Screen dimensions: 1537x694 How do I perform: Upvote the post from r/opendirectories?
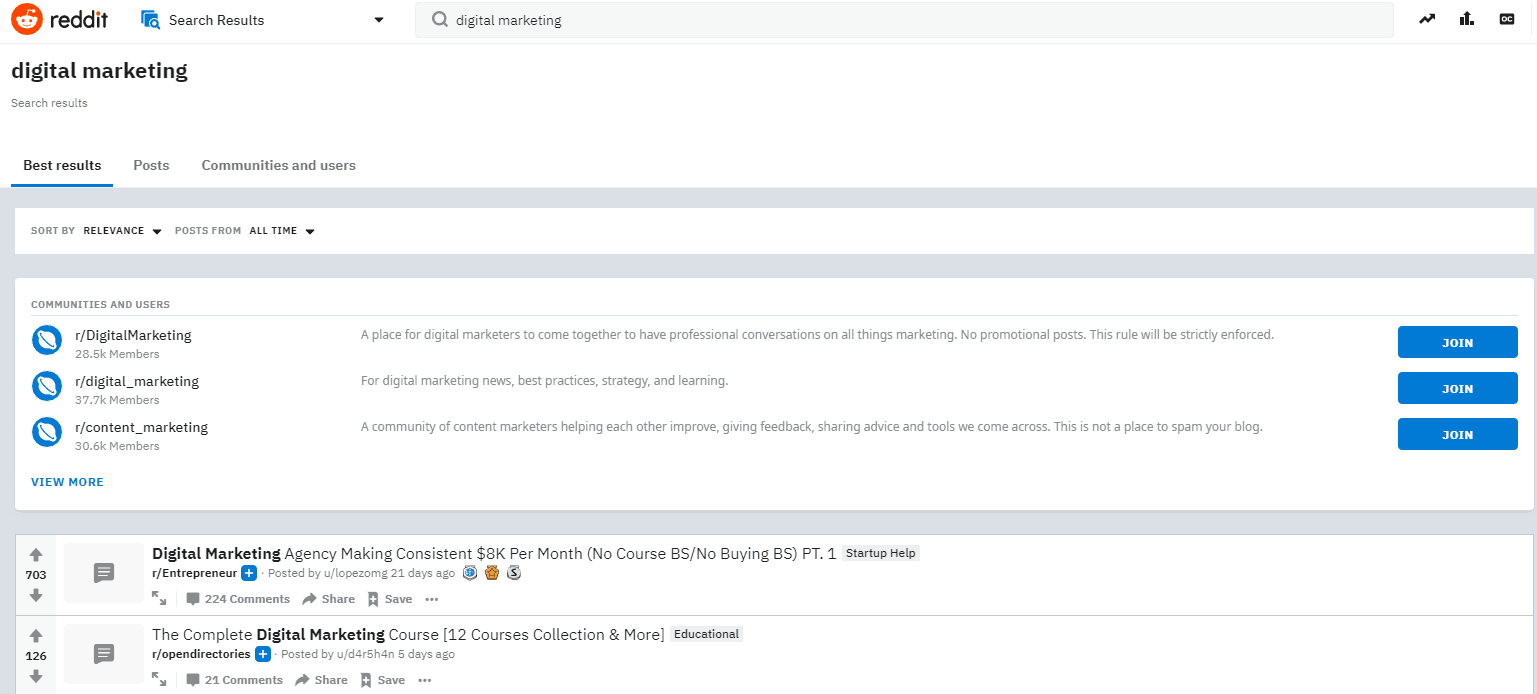pos(36,634)
